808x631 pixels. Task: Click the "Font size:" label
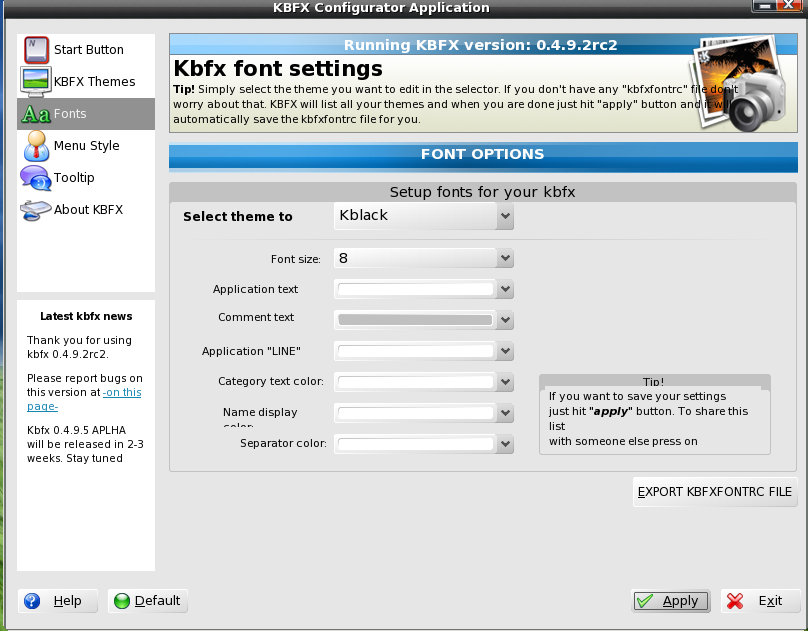[x=296, y=259]
